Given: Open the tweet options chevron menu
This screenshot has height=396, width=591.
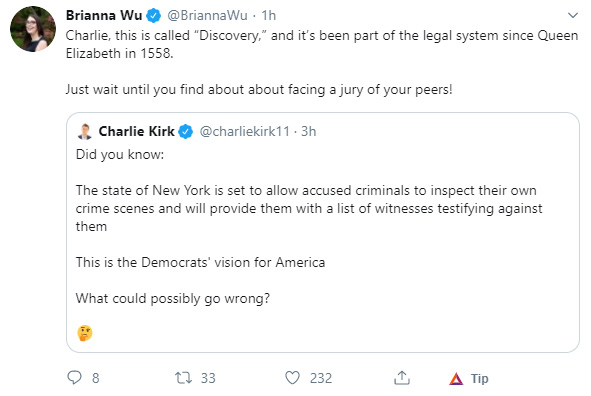Looking at the screenshot, I should [573, 15].
